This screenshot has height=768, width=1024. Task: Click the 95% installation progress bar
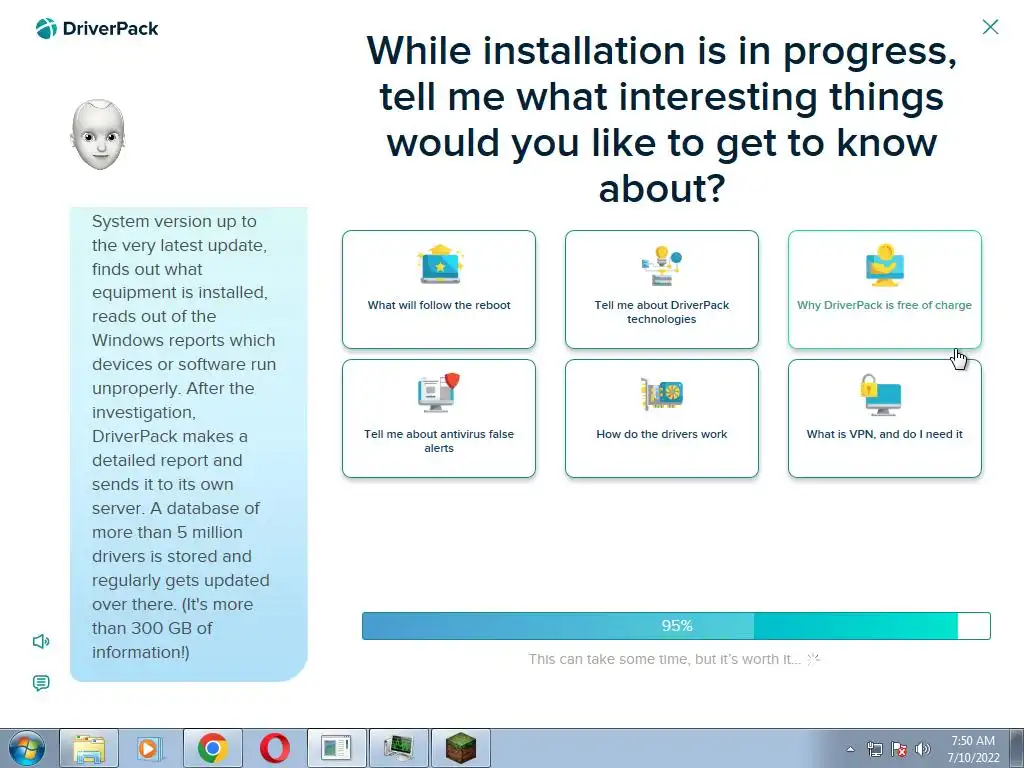coord(676,626)
